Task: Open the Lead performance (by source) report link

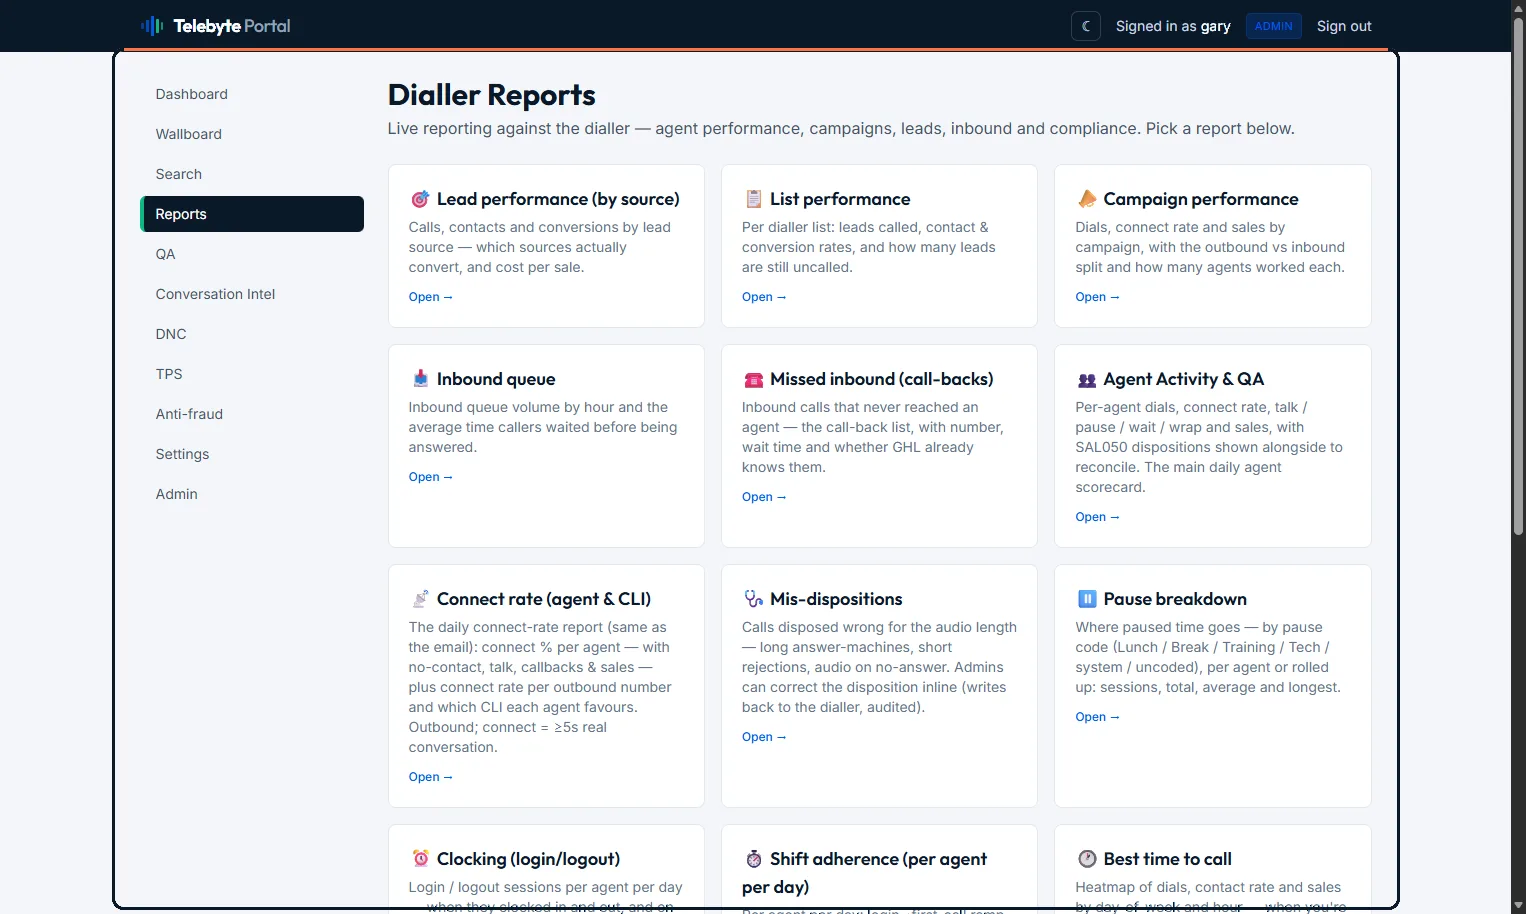Action: pos(431,297)
